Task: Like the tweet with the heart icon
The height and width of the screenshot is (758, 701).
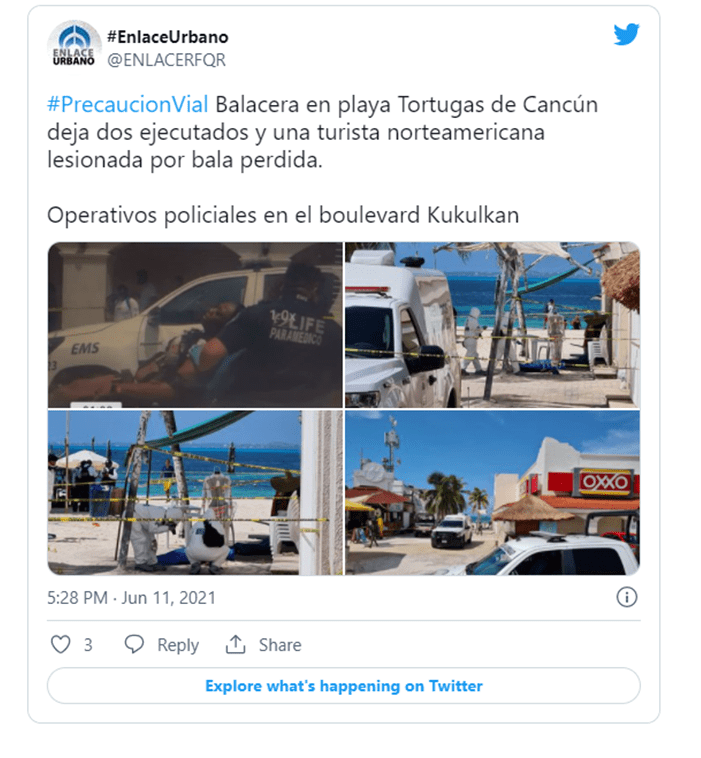Action: tap(61, 644)
